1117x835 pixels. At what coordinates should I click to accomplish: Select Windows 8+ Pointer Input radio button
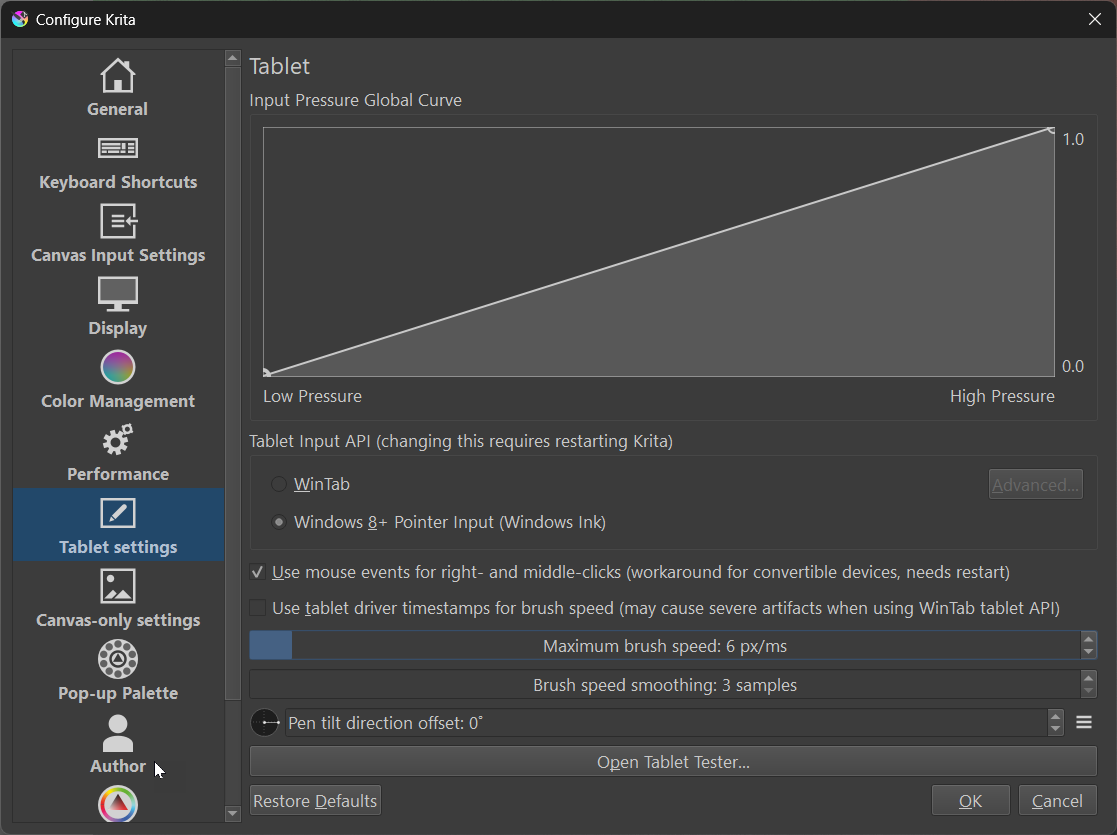(x=279, y=522)
